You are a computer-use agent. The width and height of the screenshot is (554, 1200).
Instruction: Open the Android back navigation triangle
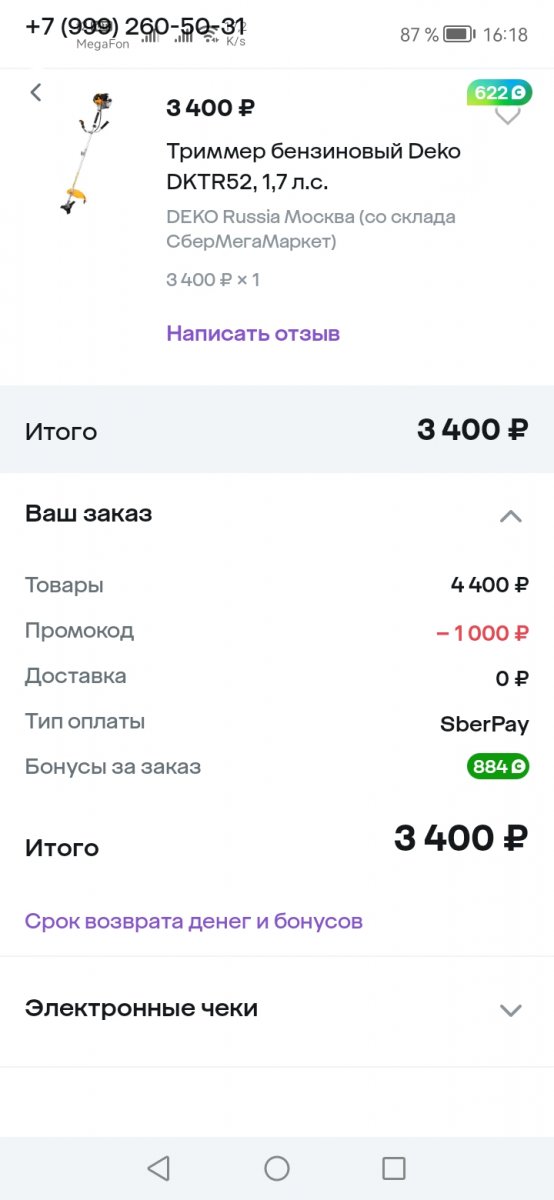[158, 1168]
